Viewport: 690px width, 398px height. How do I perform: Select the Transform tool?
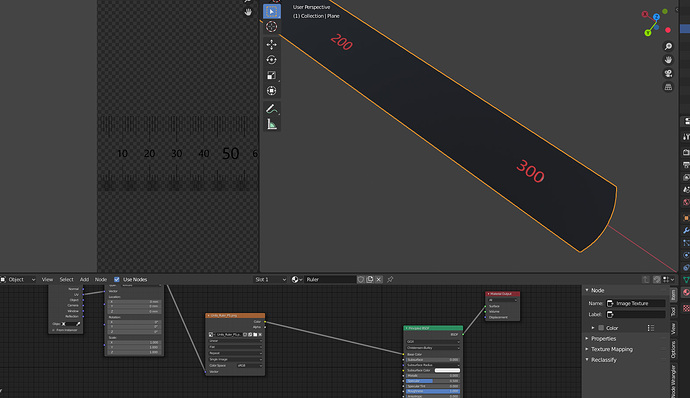pyautogui.click(x=272, y=91)
